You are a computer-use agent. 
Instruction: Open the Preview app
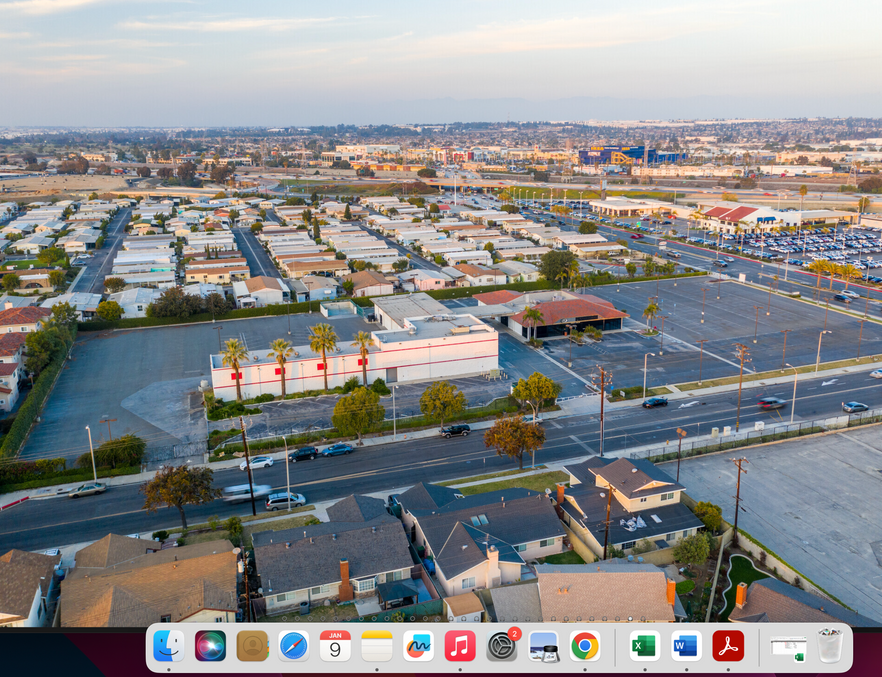543,646
